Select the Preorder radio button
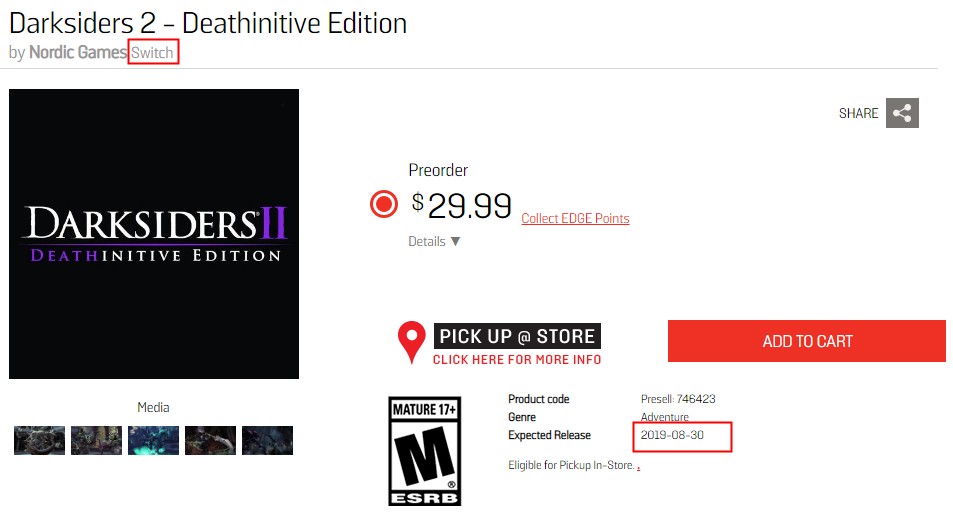Viewport: 953px width, 519px height. (x=384, y=204)
